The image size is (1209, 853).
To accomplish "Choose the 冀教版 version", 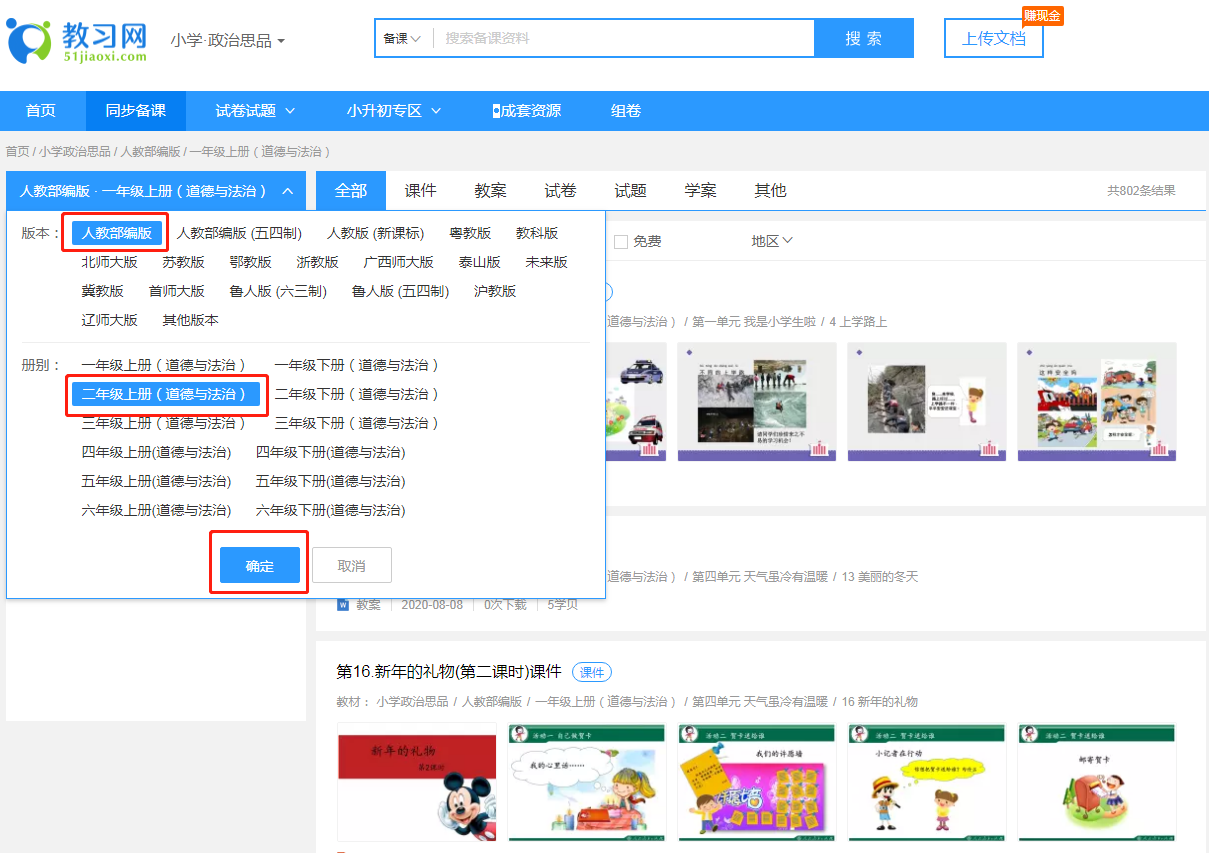I will coord(103,291).
